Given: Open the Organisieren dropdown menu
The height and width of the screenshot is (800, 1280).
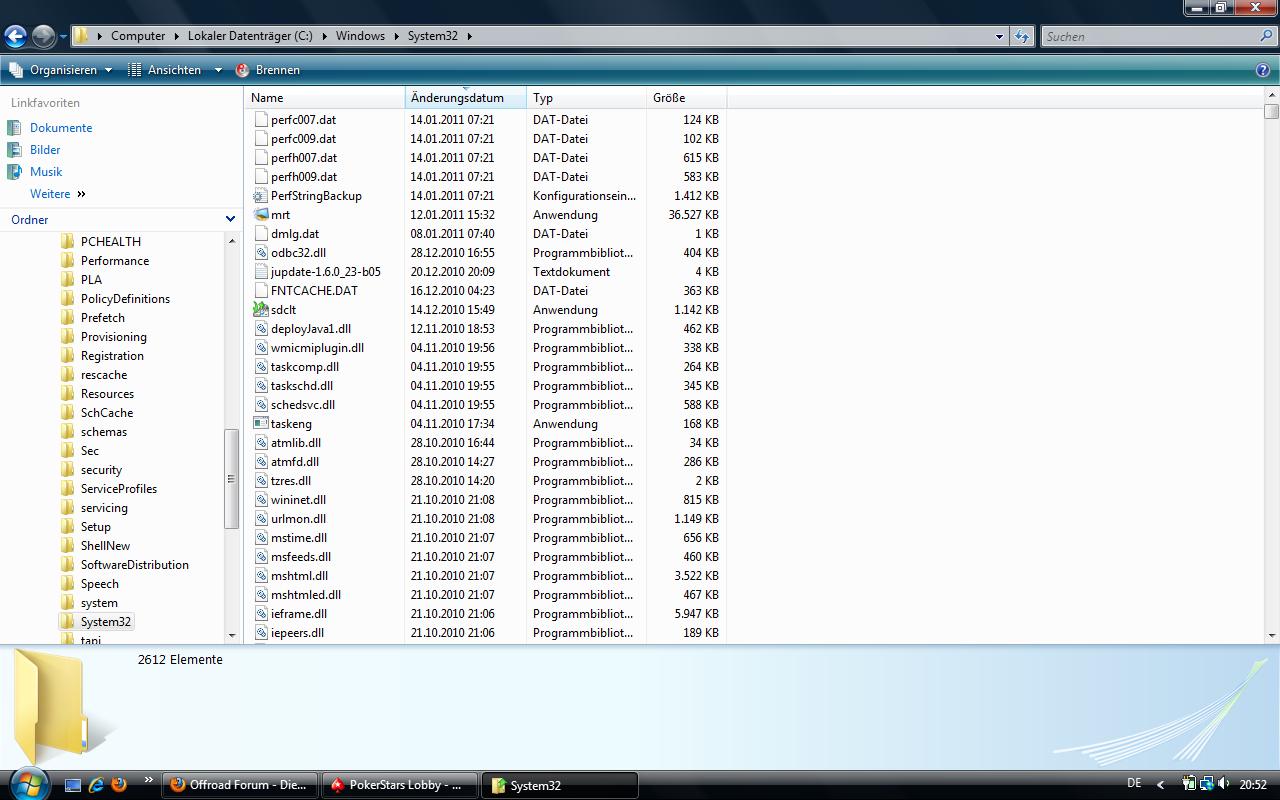Looking at the screenshot, I should click(62, 70).
